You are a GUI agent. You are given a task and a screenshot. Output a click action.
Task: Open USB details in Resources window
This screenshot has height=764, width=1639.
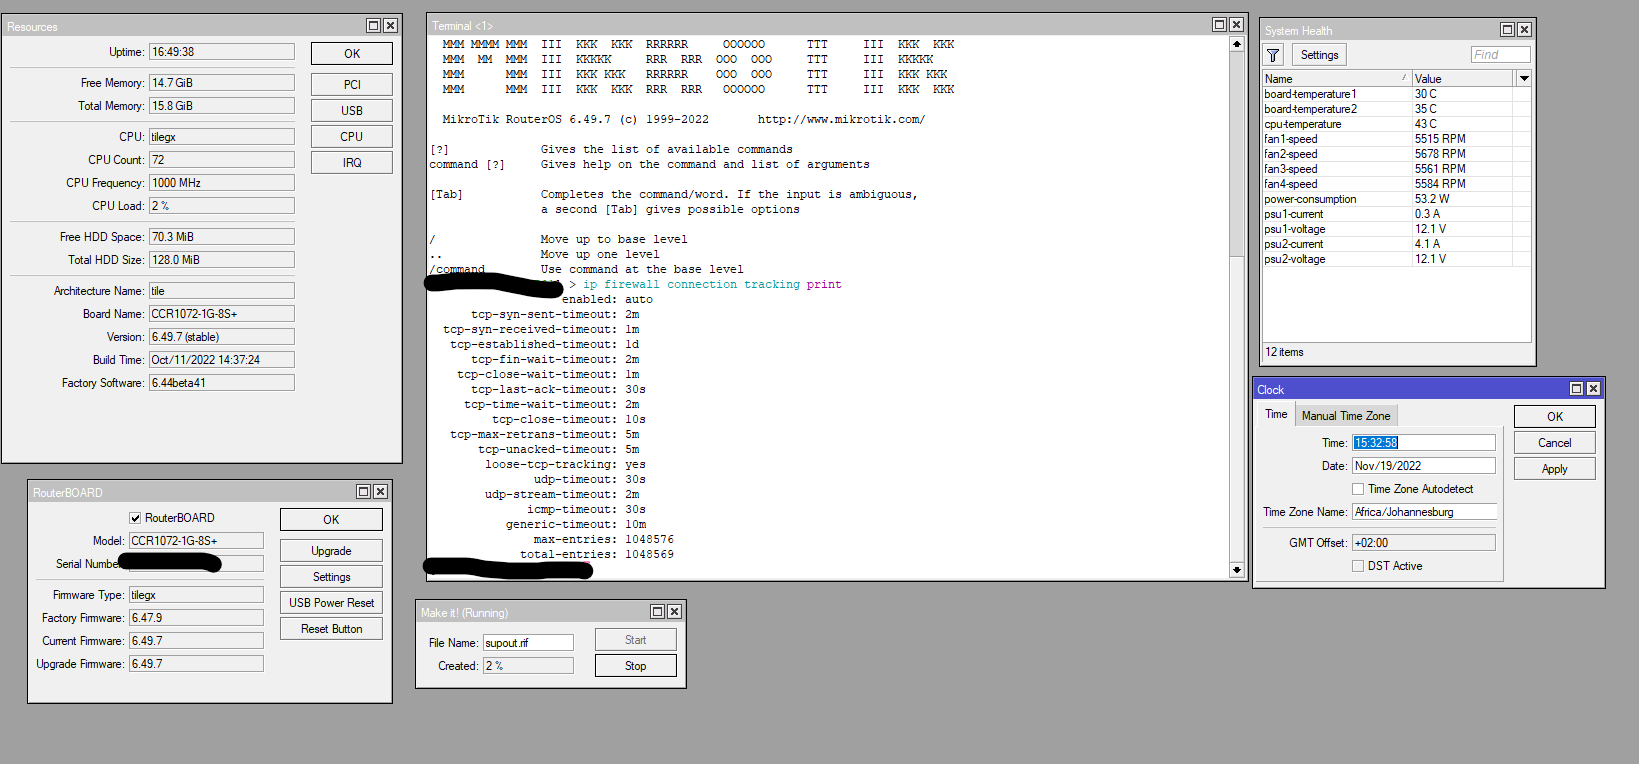(x=352, y=111)
